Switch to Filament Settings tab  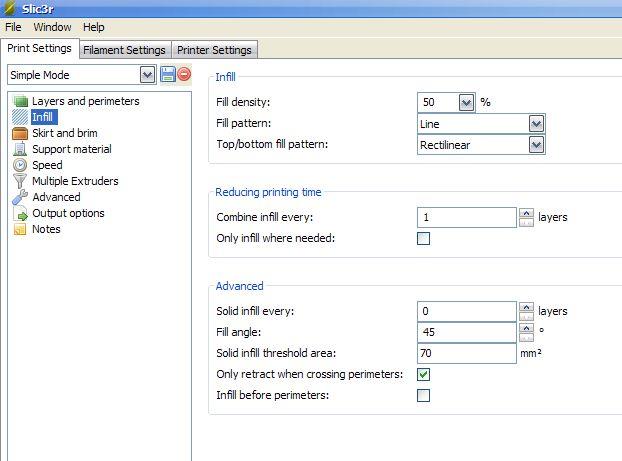click(x=125, y=50)
